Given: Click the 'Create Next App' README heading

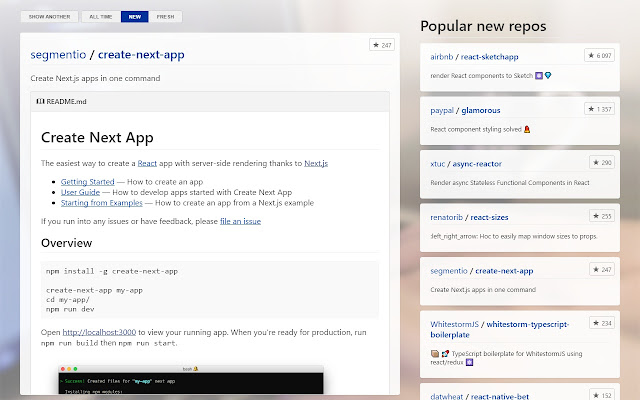Looking at the screenshot, I should point(97,138).
